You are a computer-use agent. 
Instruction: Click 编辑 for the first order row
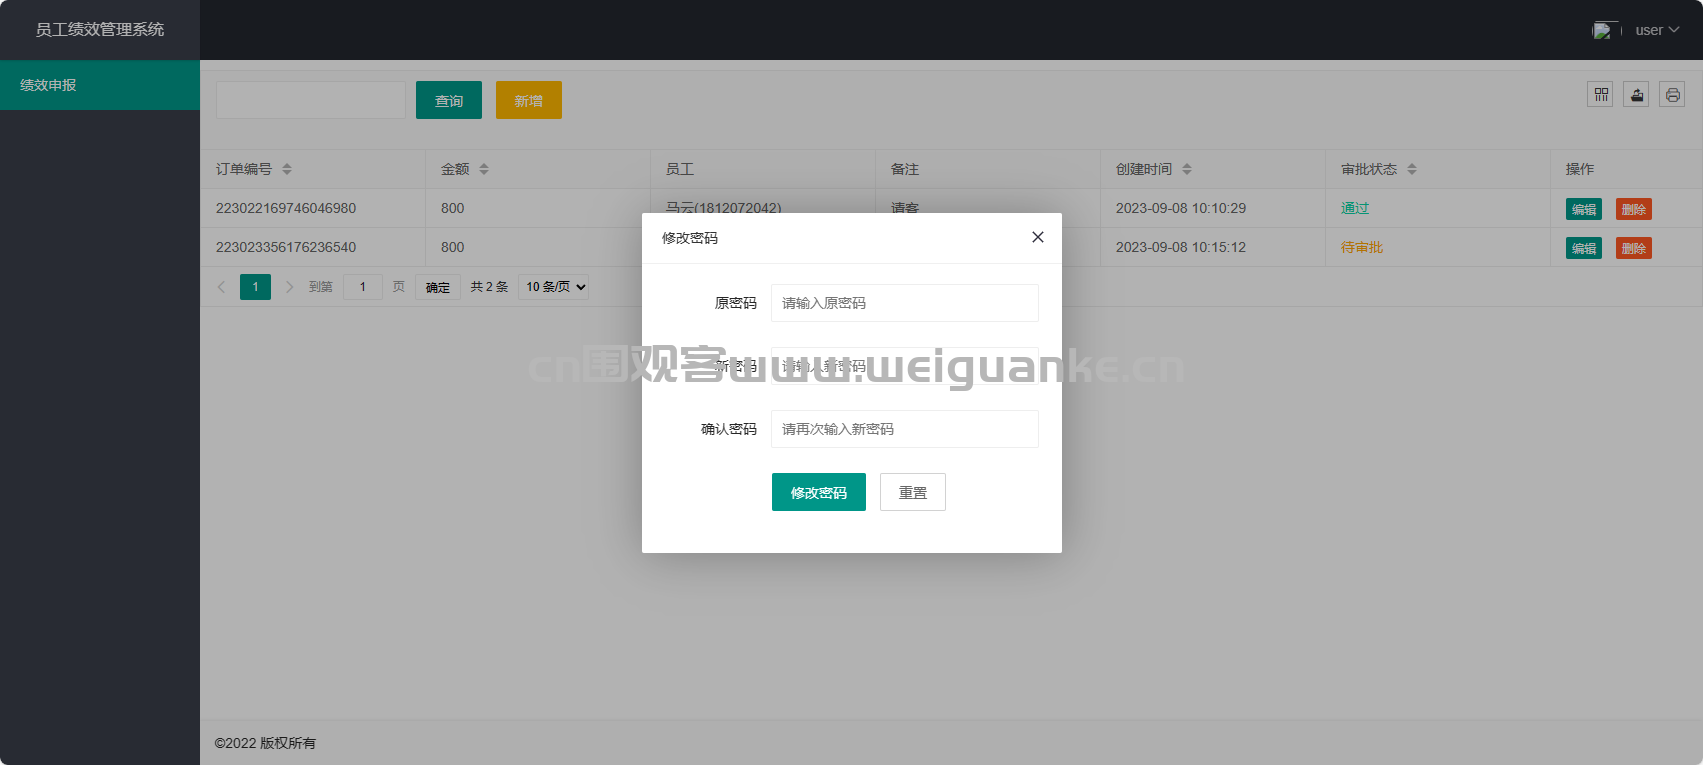pos(1583,209)
